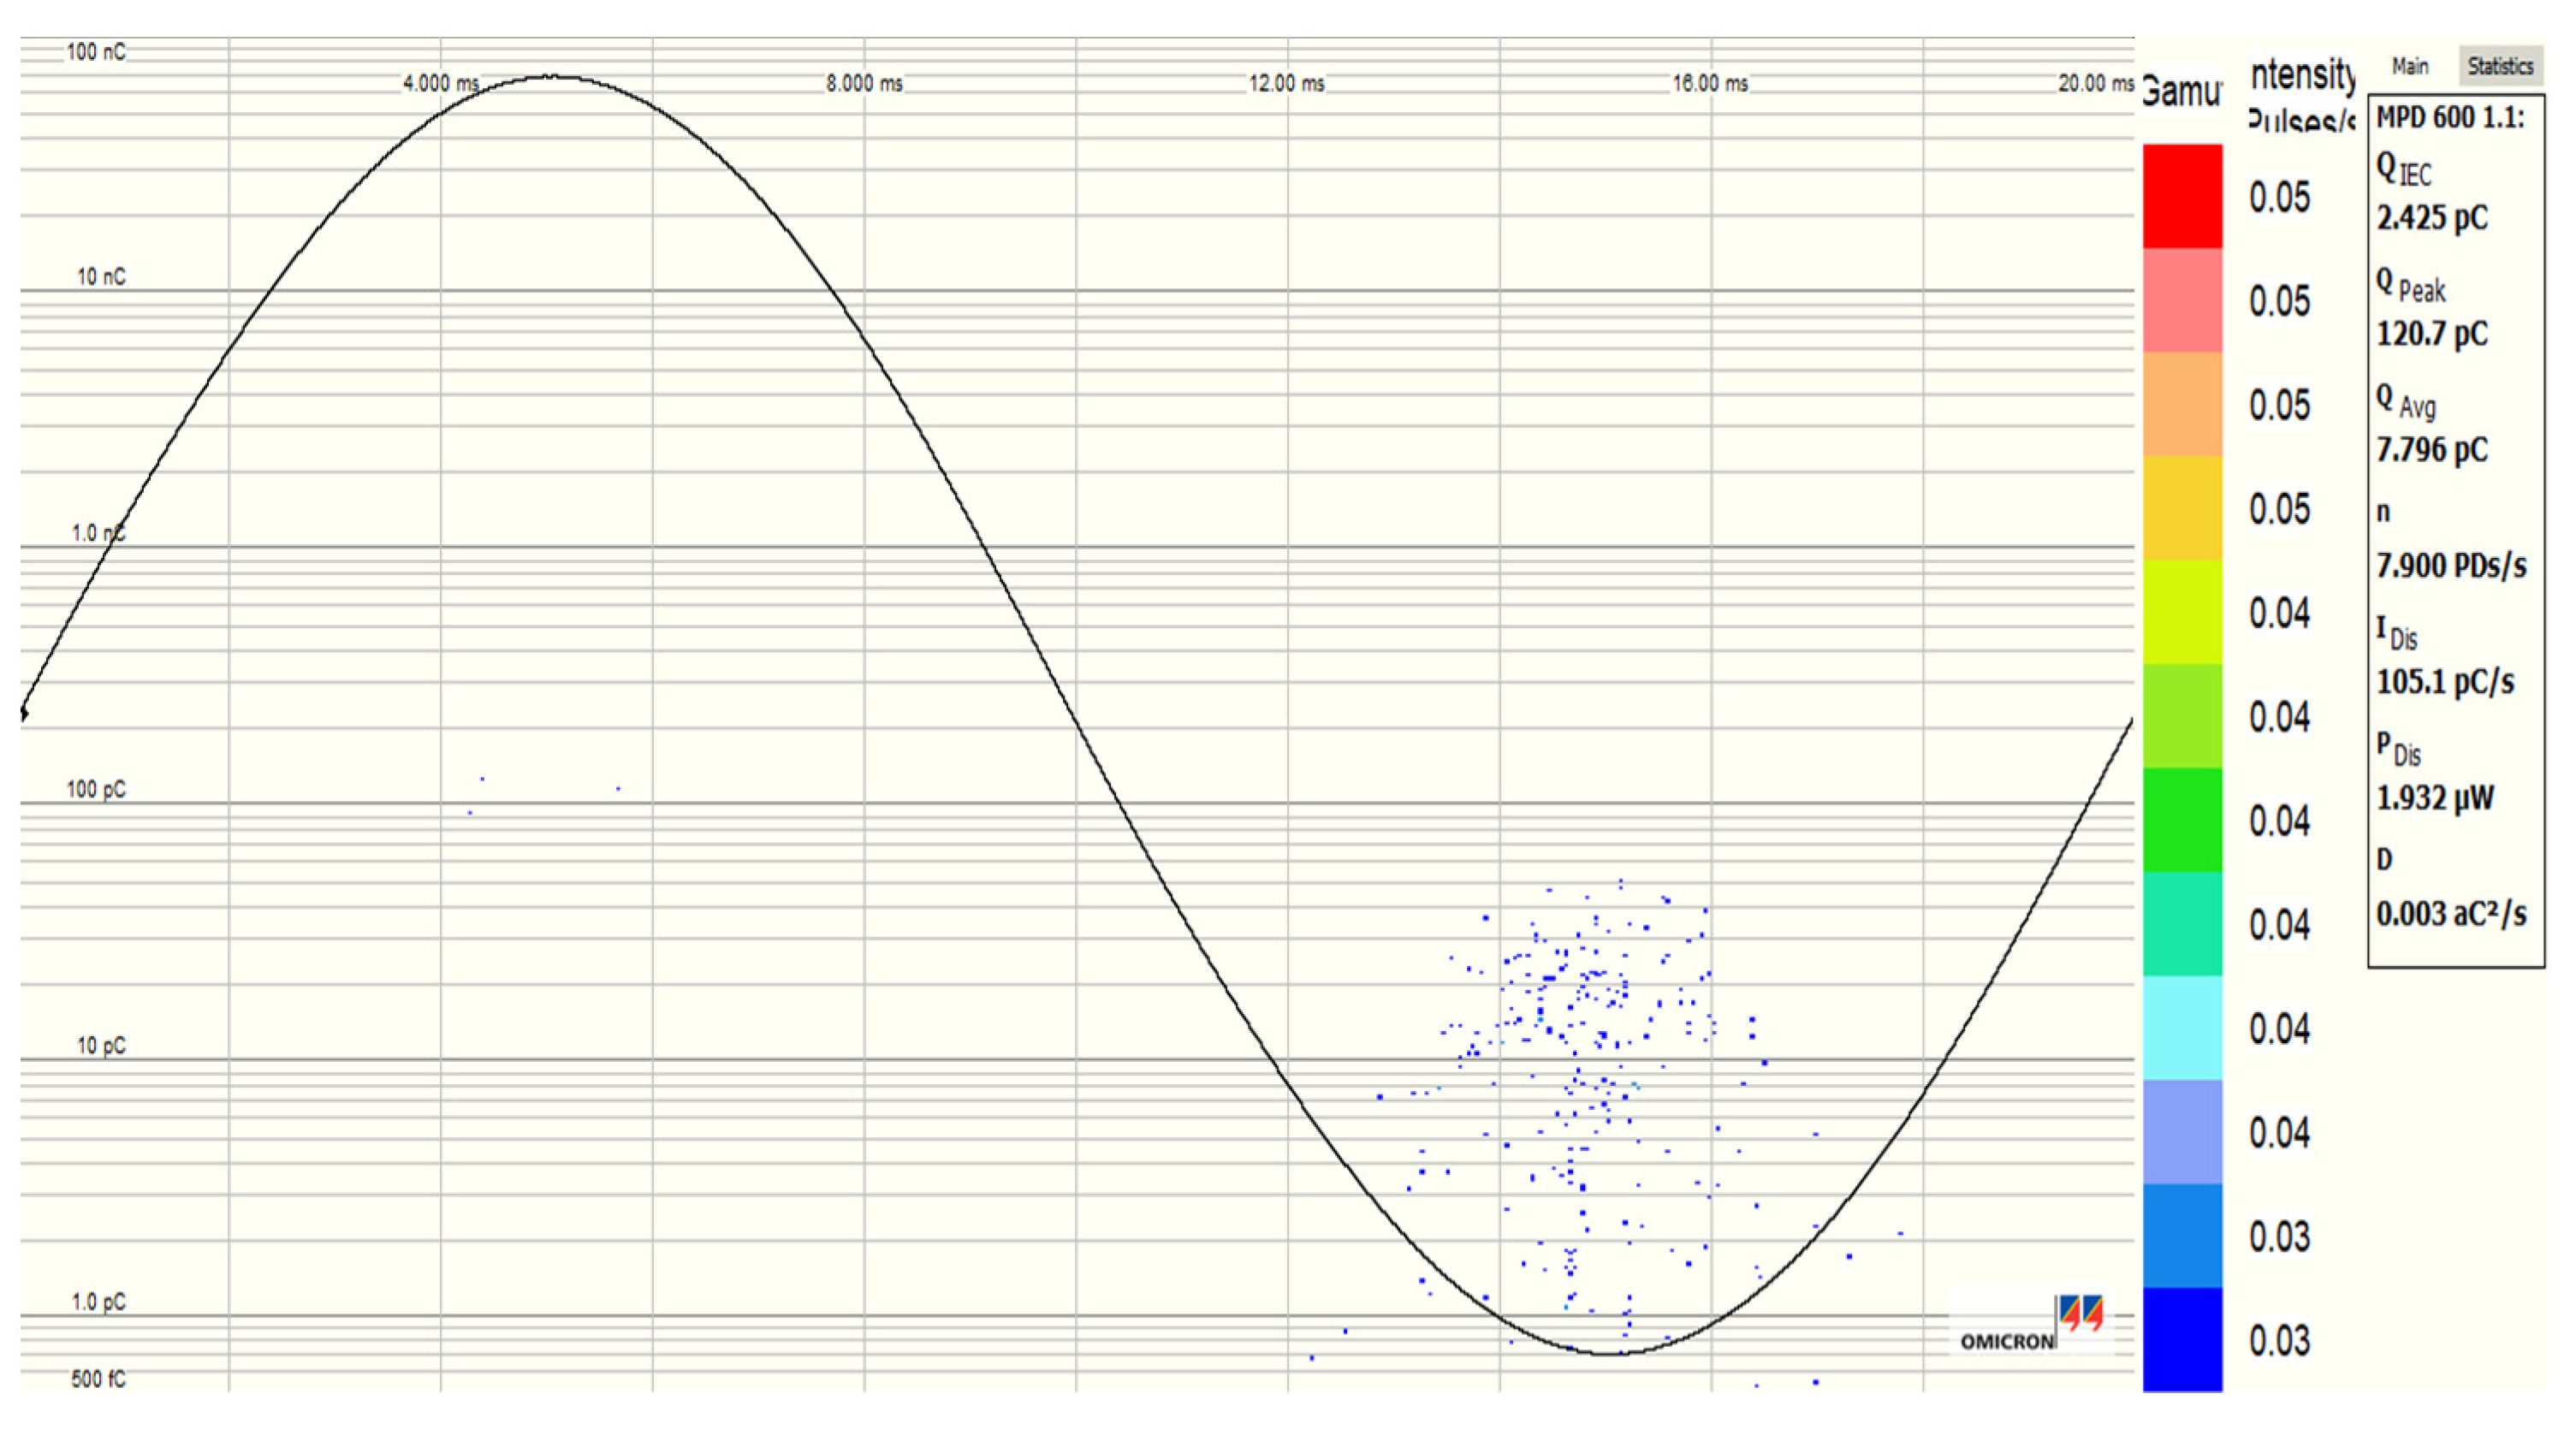Screen dimensions: 2576x1429
Task: Select the 100 pC charge axis label
Action: tap(96, 789)
